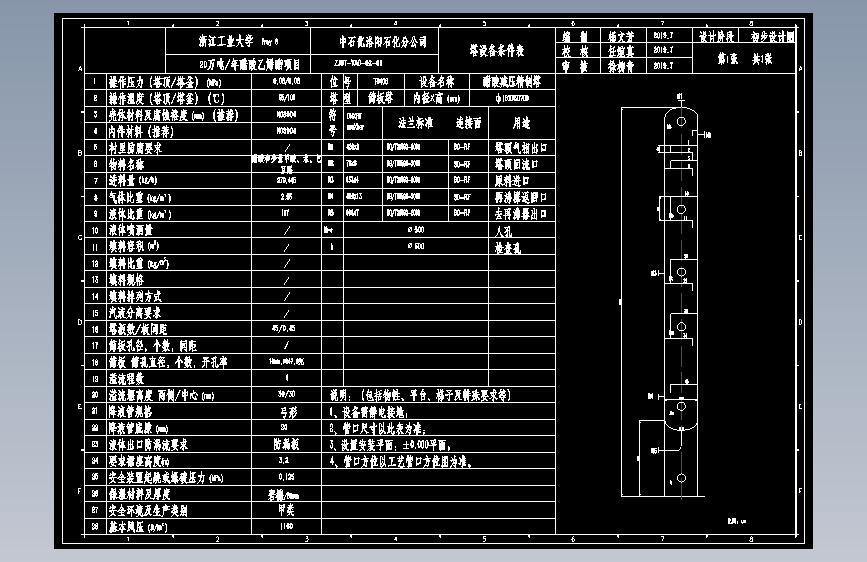Click the 塔设备条件表 title cell
Viewport: 867px width, 562px height.
coord(497,50)
